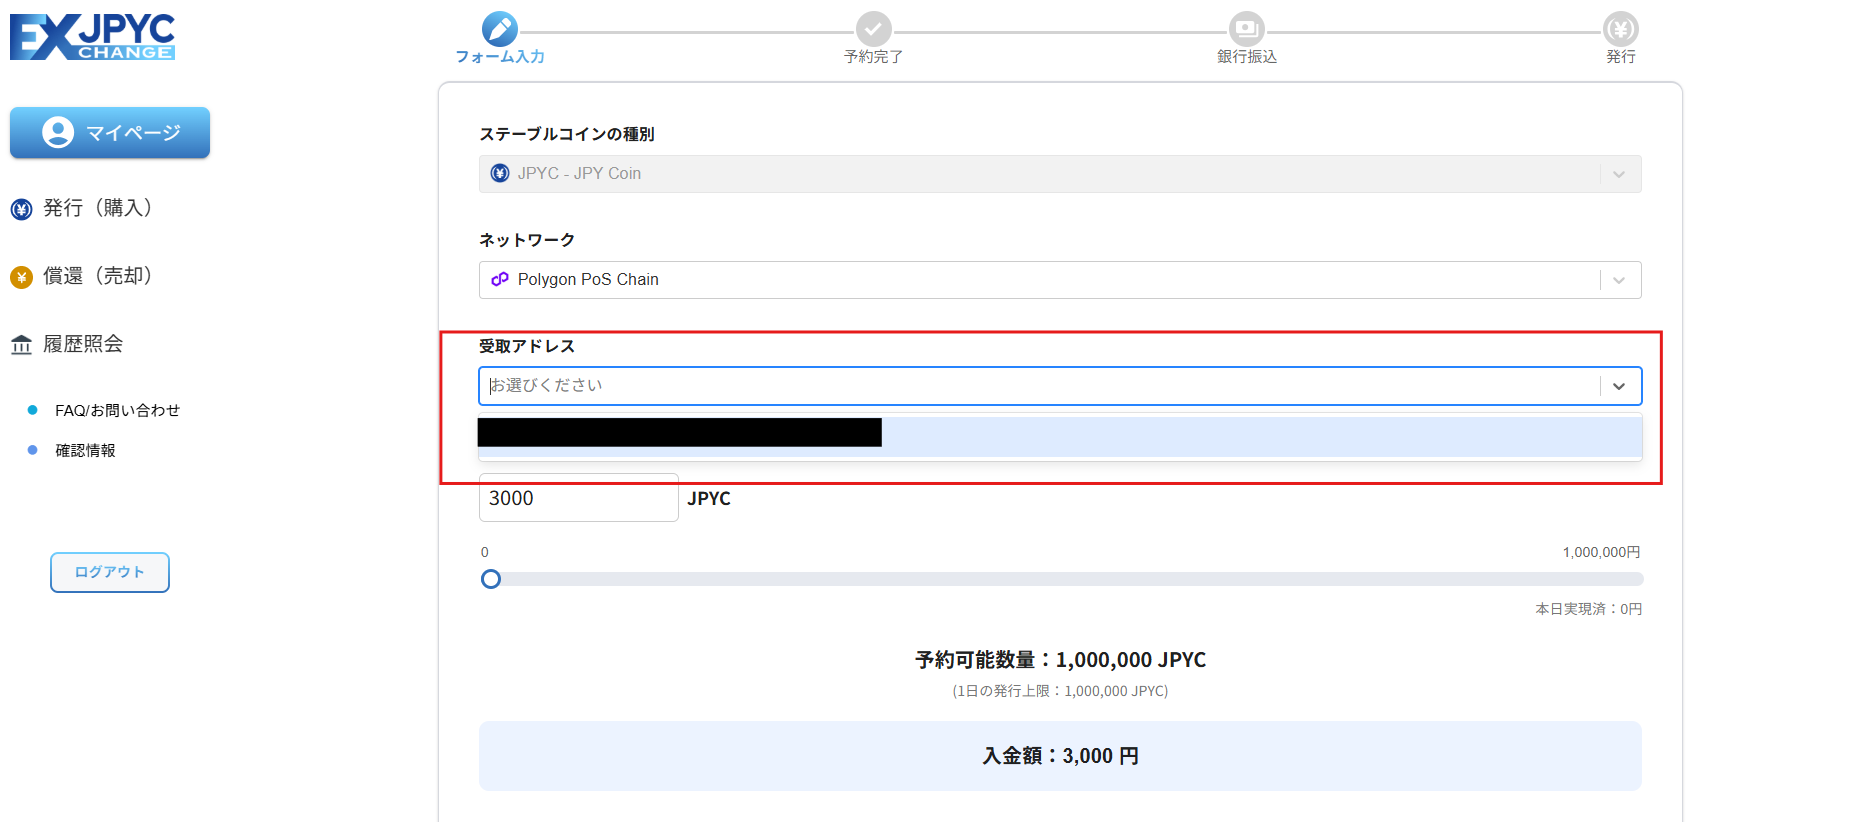This screenshot has width=1871, height=822.
Task: Click the 予約完了 step label
Action: tap(873, 57)
